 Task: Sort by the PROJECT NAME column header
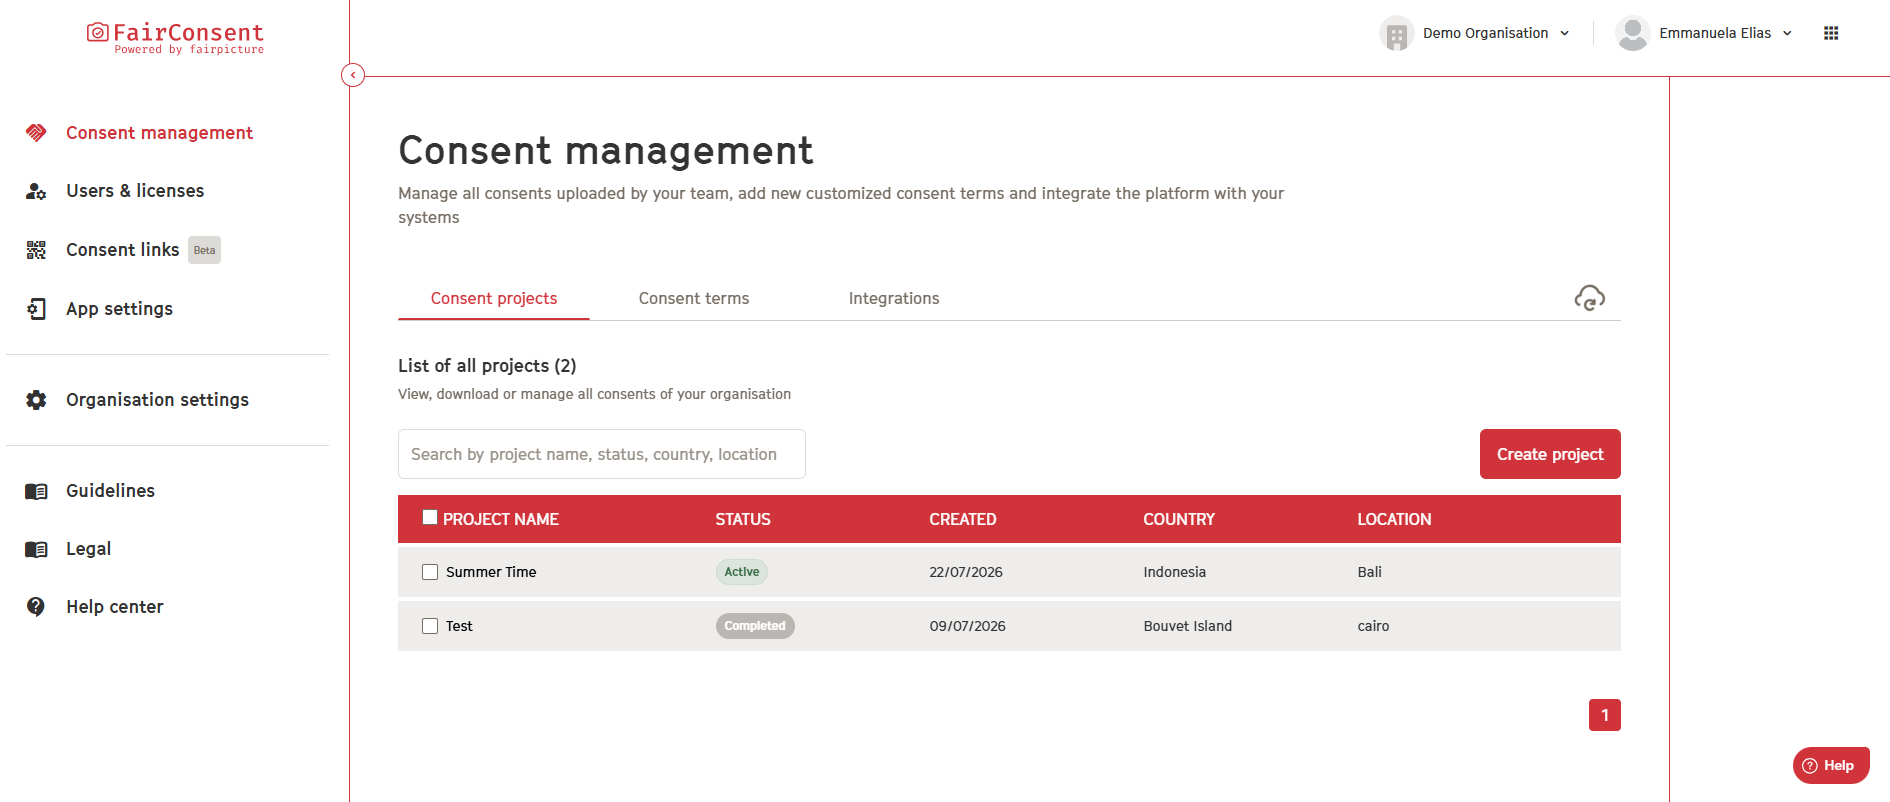click(x=500, y=519)
